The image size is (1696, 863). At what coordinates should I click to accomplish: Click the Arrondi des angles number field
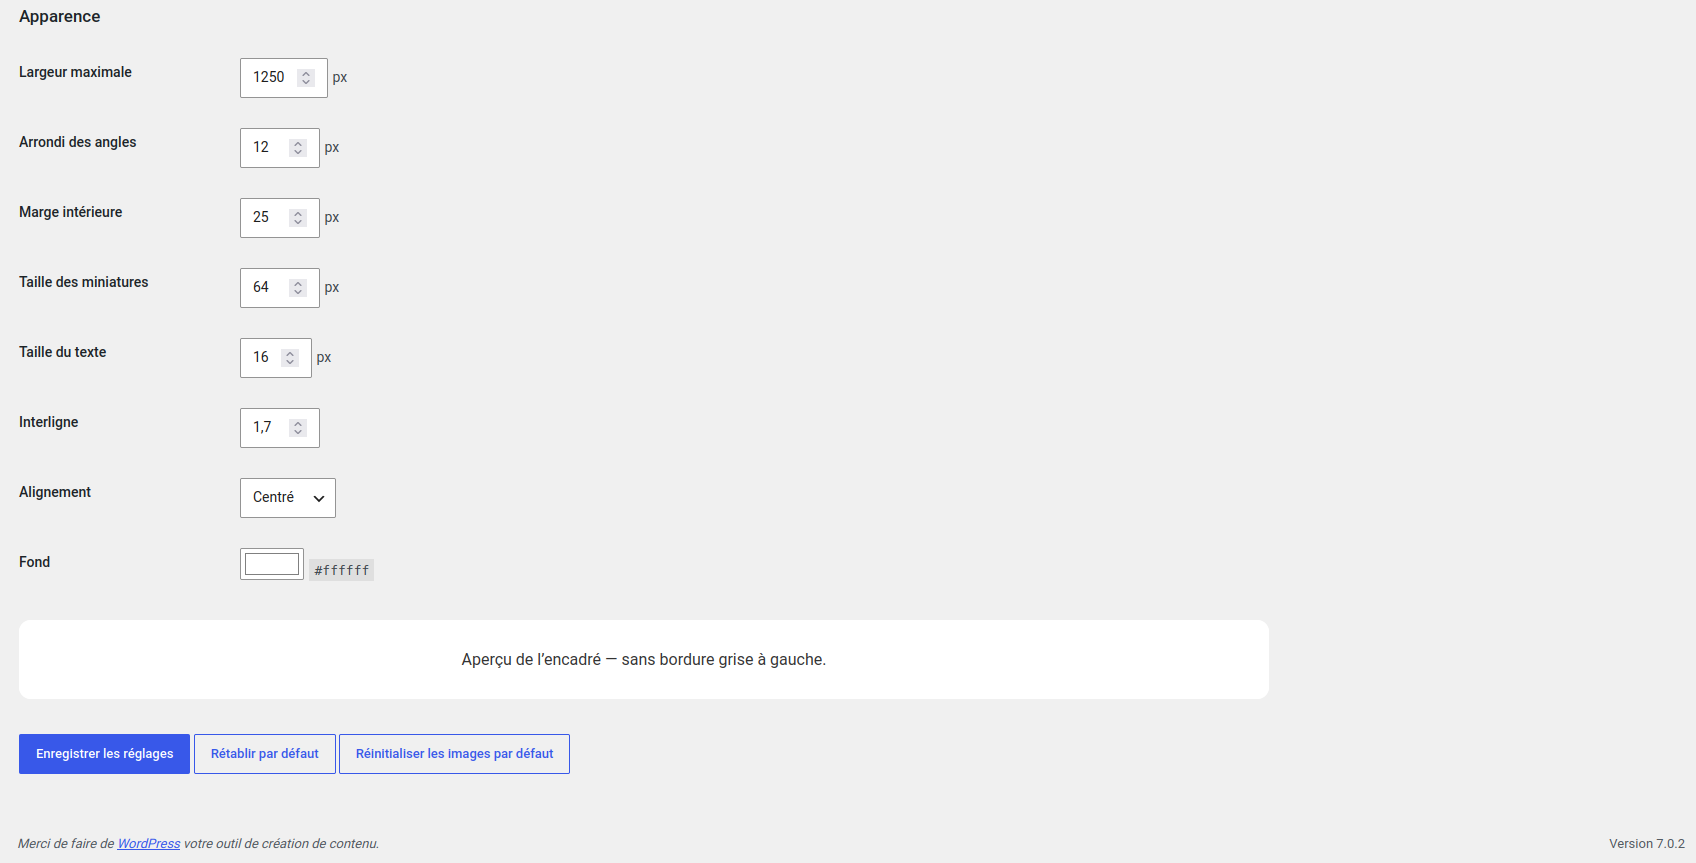[279, 148]
